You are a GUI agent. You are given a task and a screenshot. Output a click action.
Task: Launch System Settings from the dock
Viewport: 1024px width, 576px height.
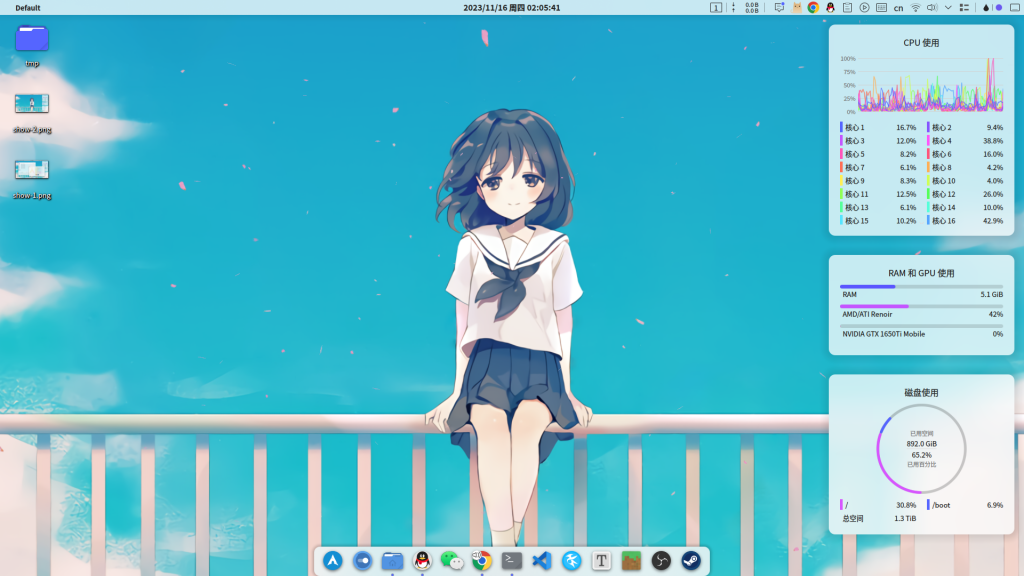coord(362,560)
